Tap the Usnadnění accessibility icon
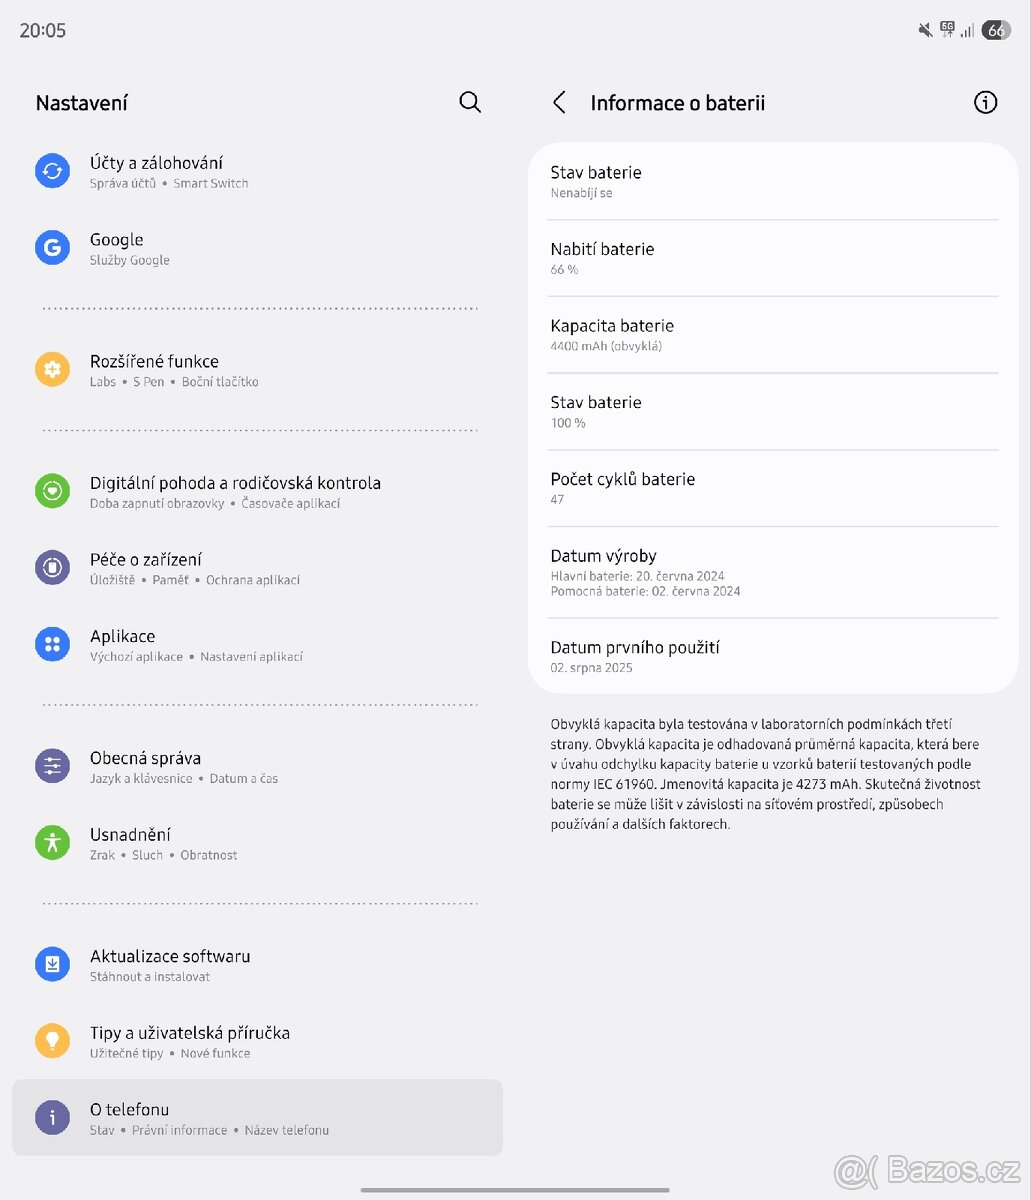Image resolution: width=1031 pixels, height=1200 pixels. (52, 842)
